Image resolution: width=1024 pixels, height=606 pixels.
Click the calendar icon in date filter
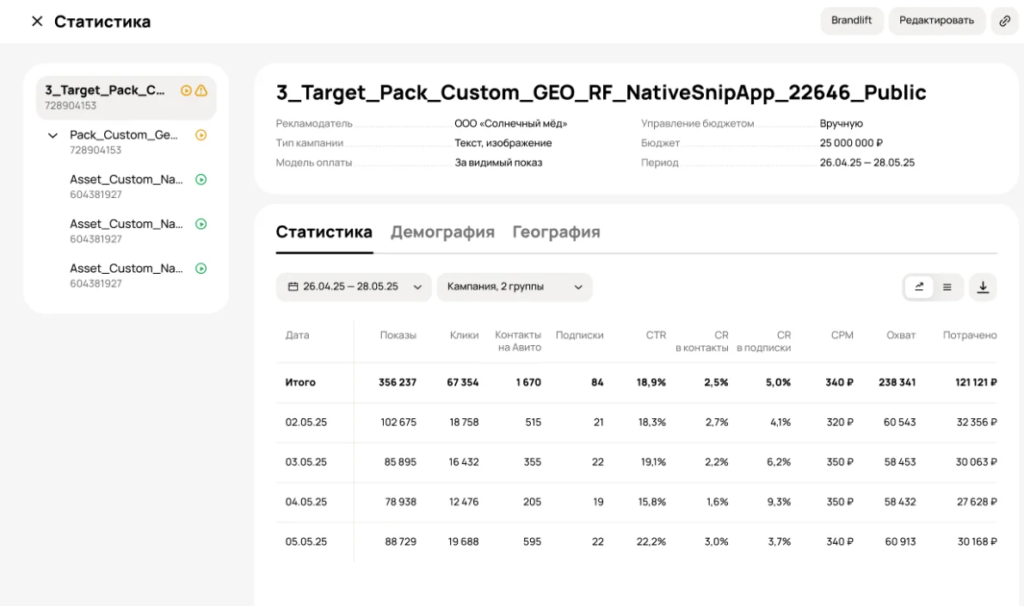(x=291, y=286)
